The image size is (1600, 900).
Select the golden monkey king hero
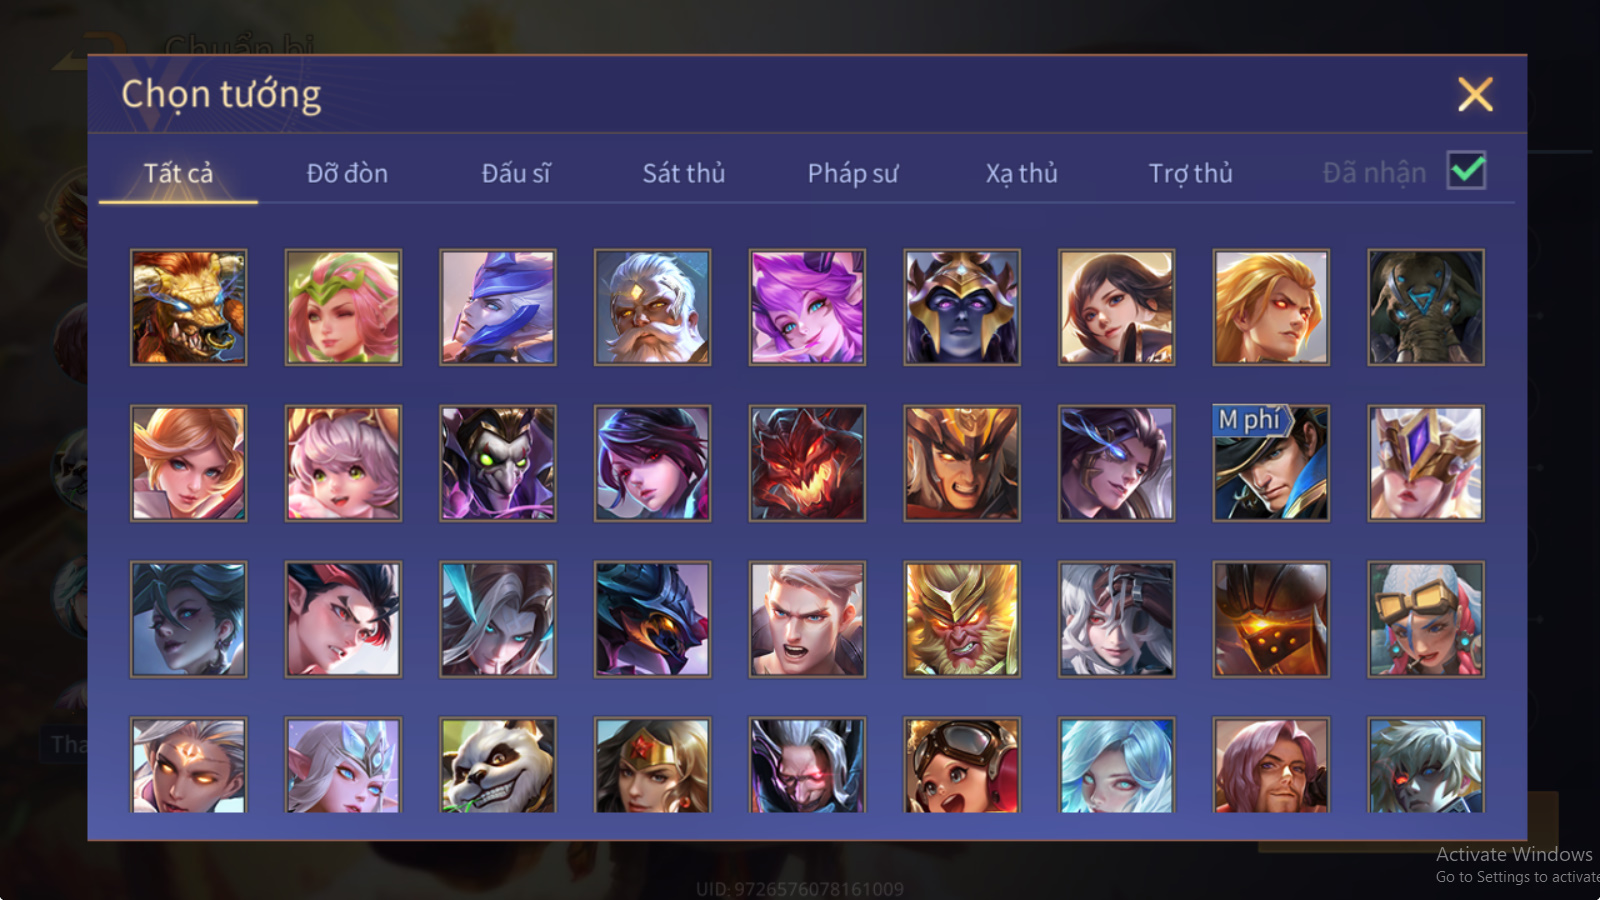[961, 619]
